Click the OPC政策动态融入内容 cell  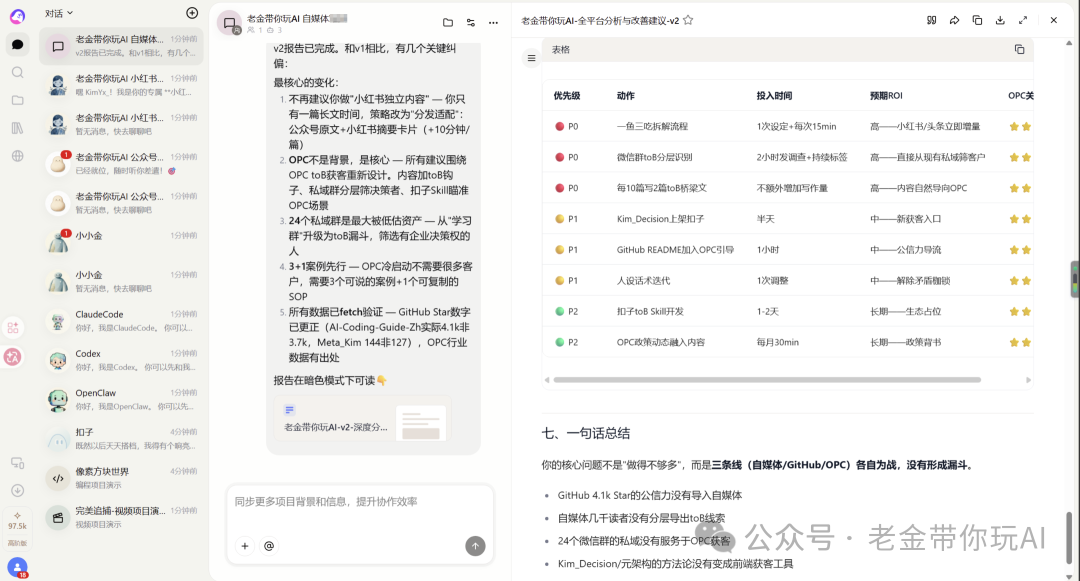pos(661,342)
